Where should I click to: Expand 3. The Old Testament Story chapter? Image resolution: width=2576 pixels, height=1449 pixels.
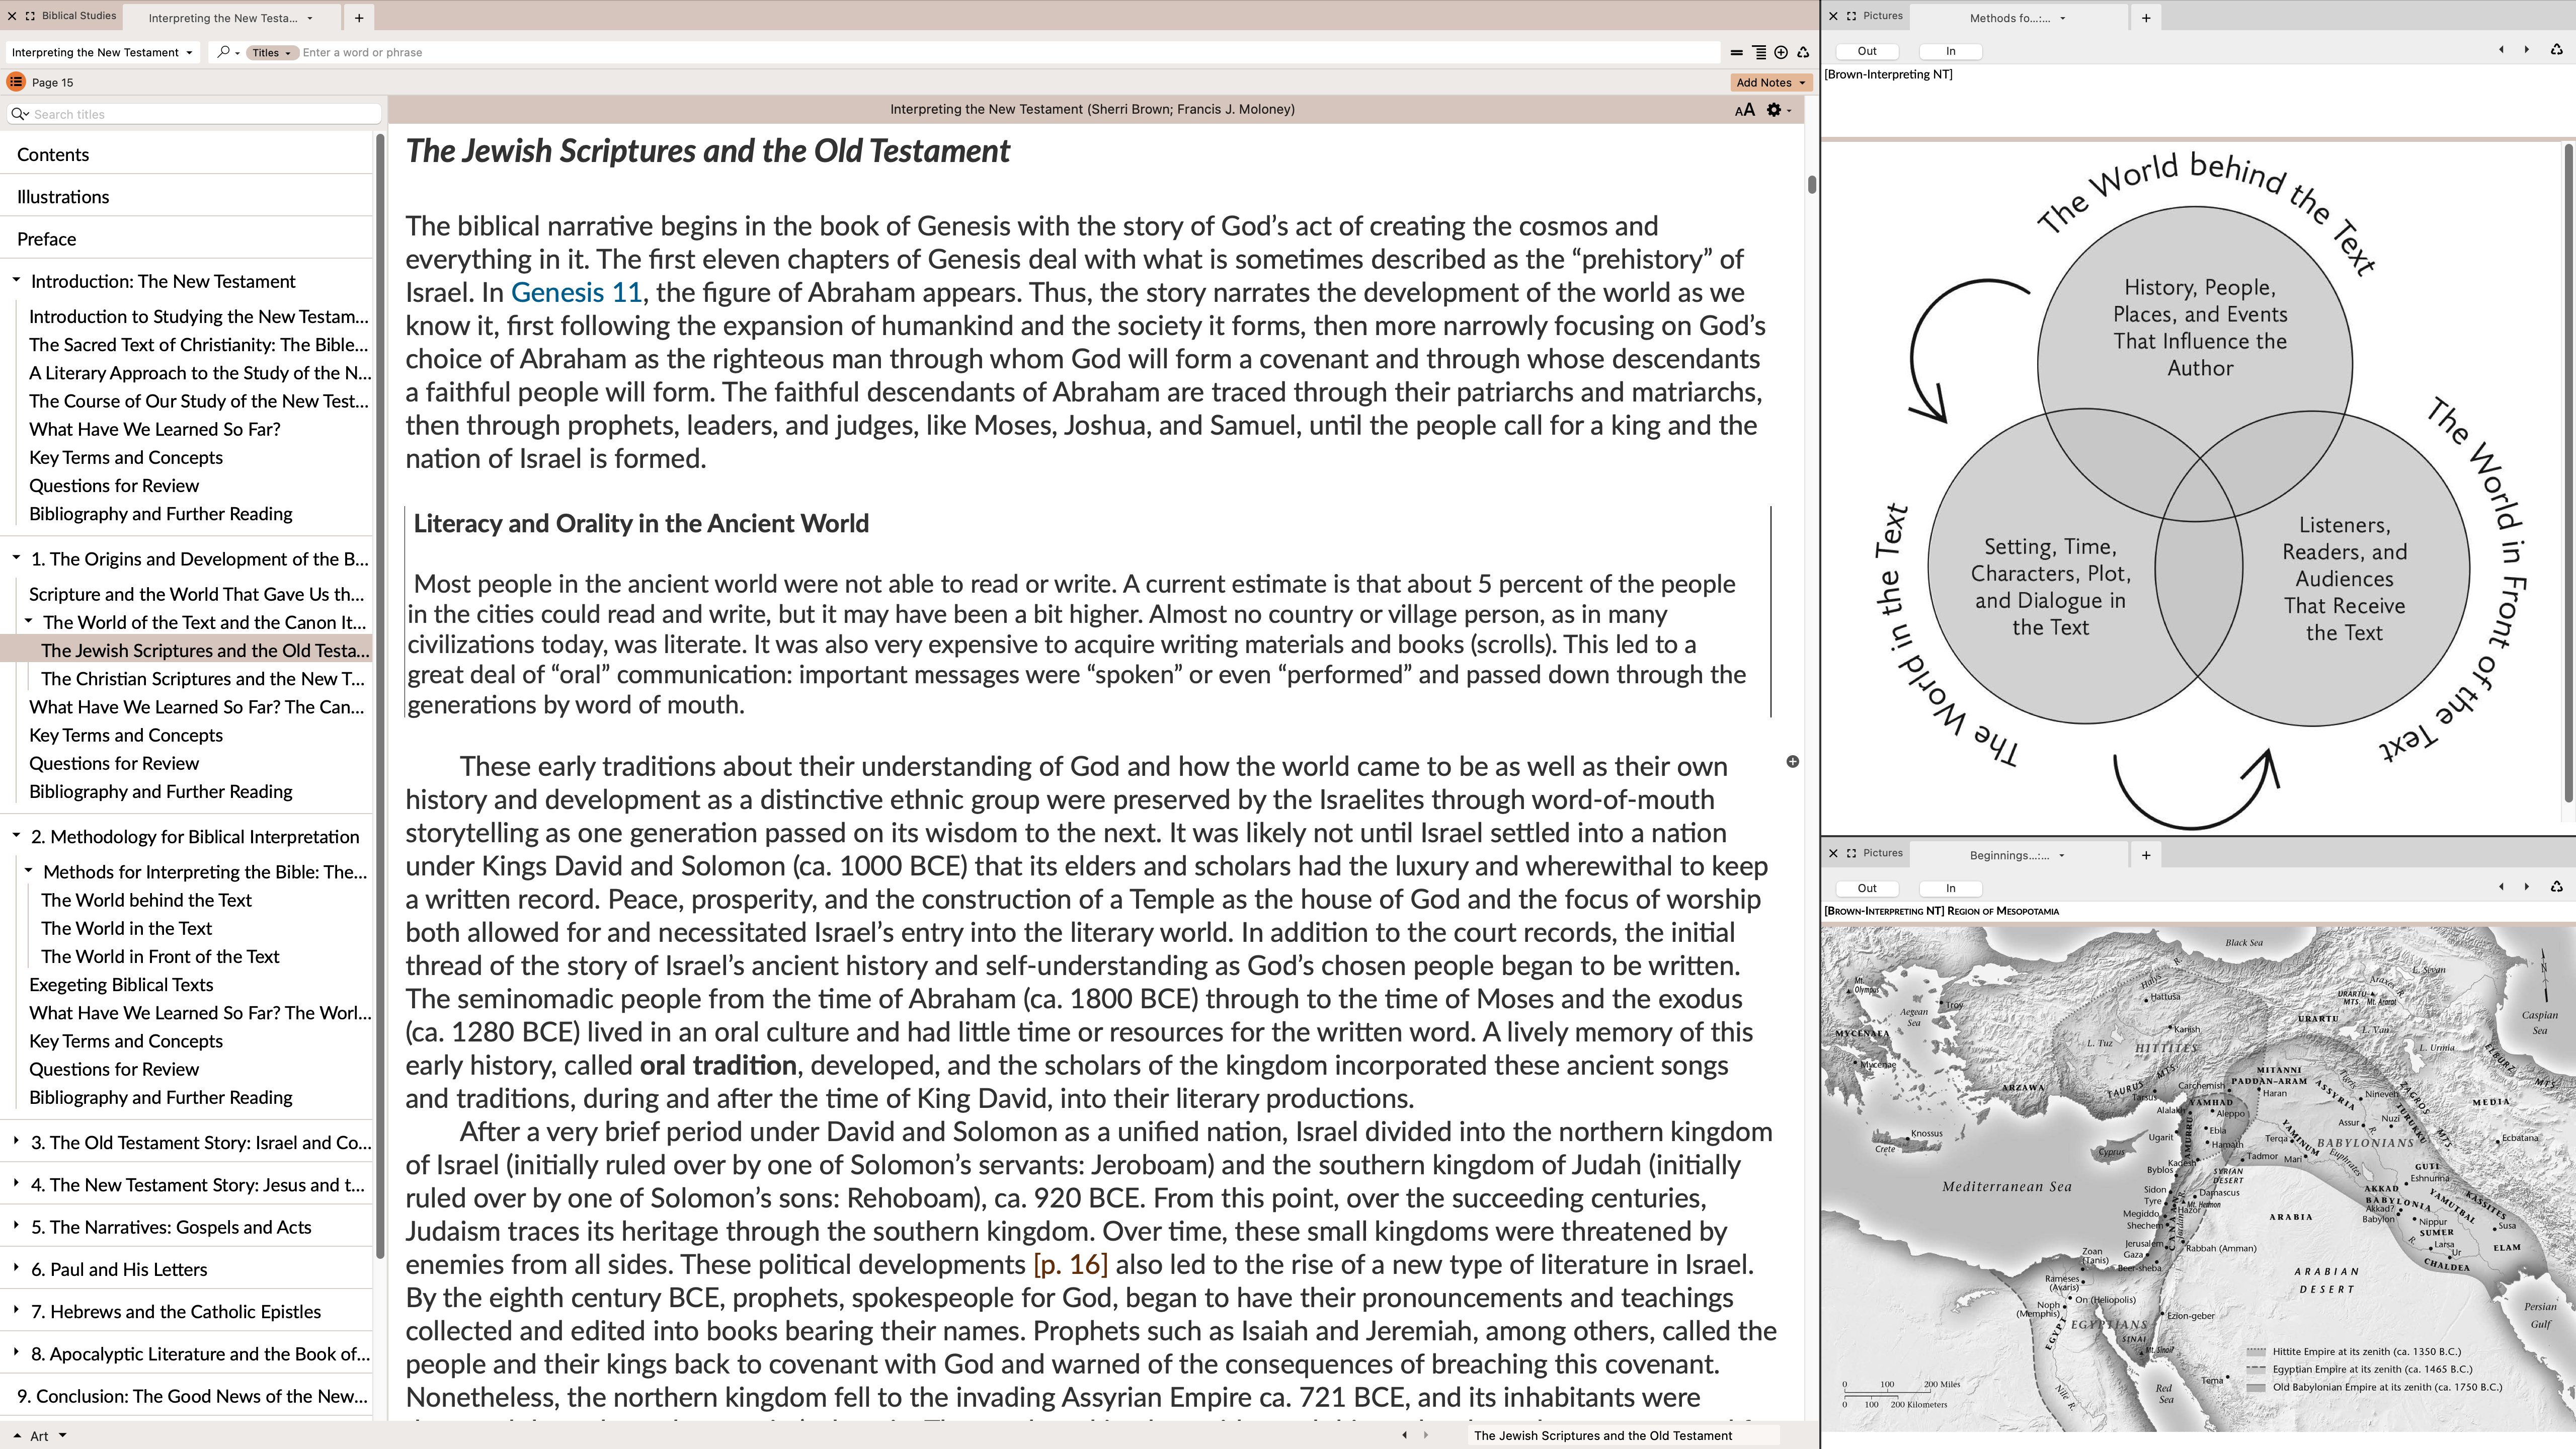pos(16,1141)
